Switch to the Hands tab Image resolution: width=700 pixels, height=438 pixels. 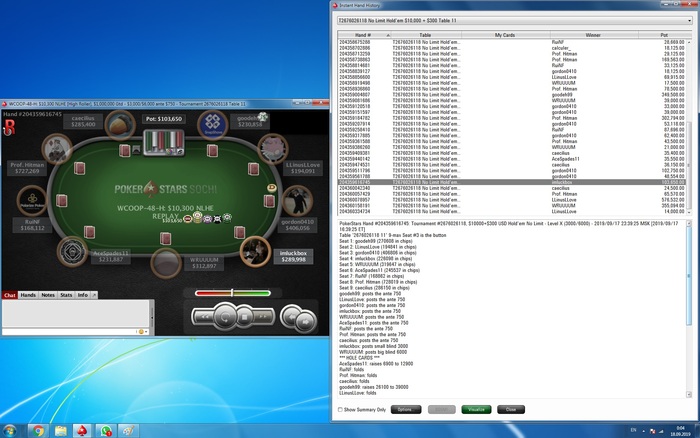pyautogui.click(x=28, y=295)
